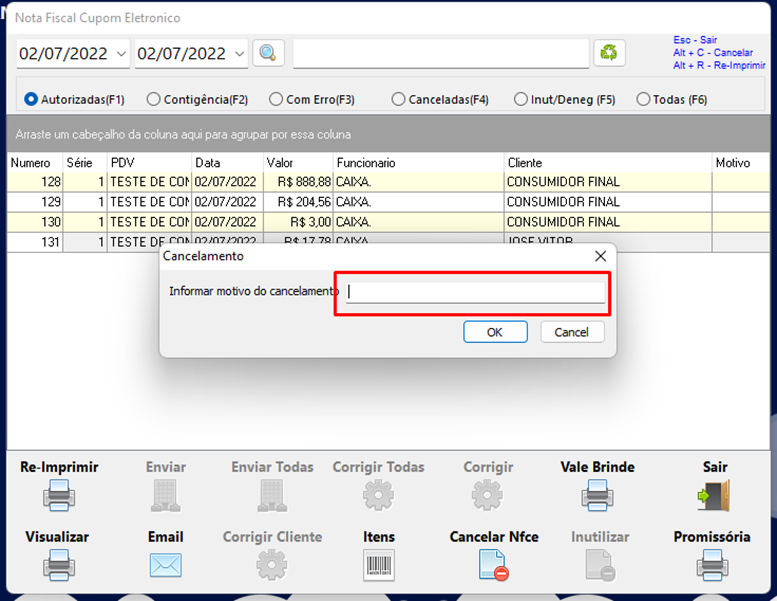This screenshot has width=777, height=601.
Task: Select the Contigência(F2) radio button
Action: click(x=154, y=100)
